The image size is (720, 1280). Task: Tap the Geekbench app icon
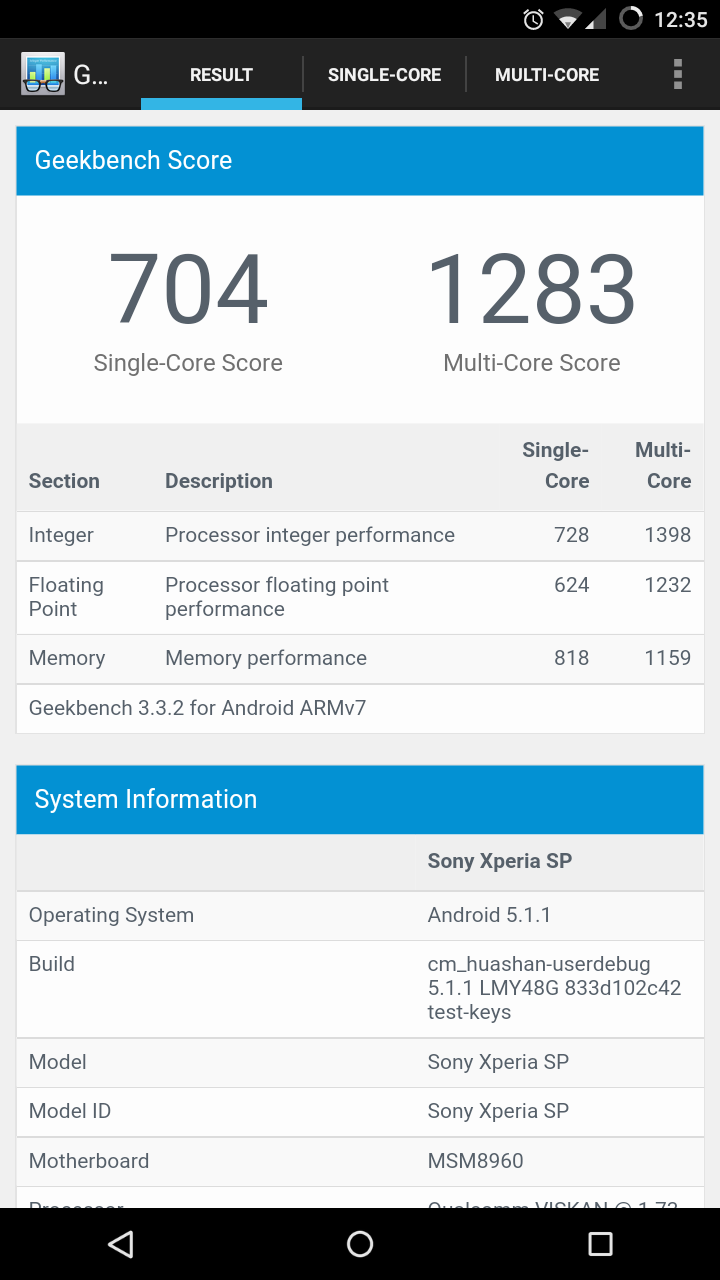[x=43, y=74]
